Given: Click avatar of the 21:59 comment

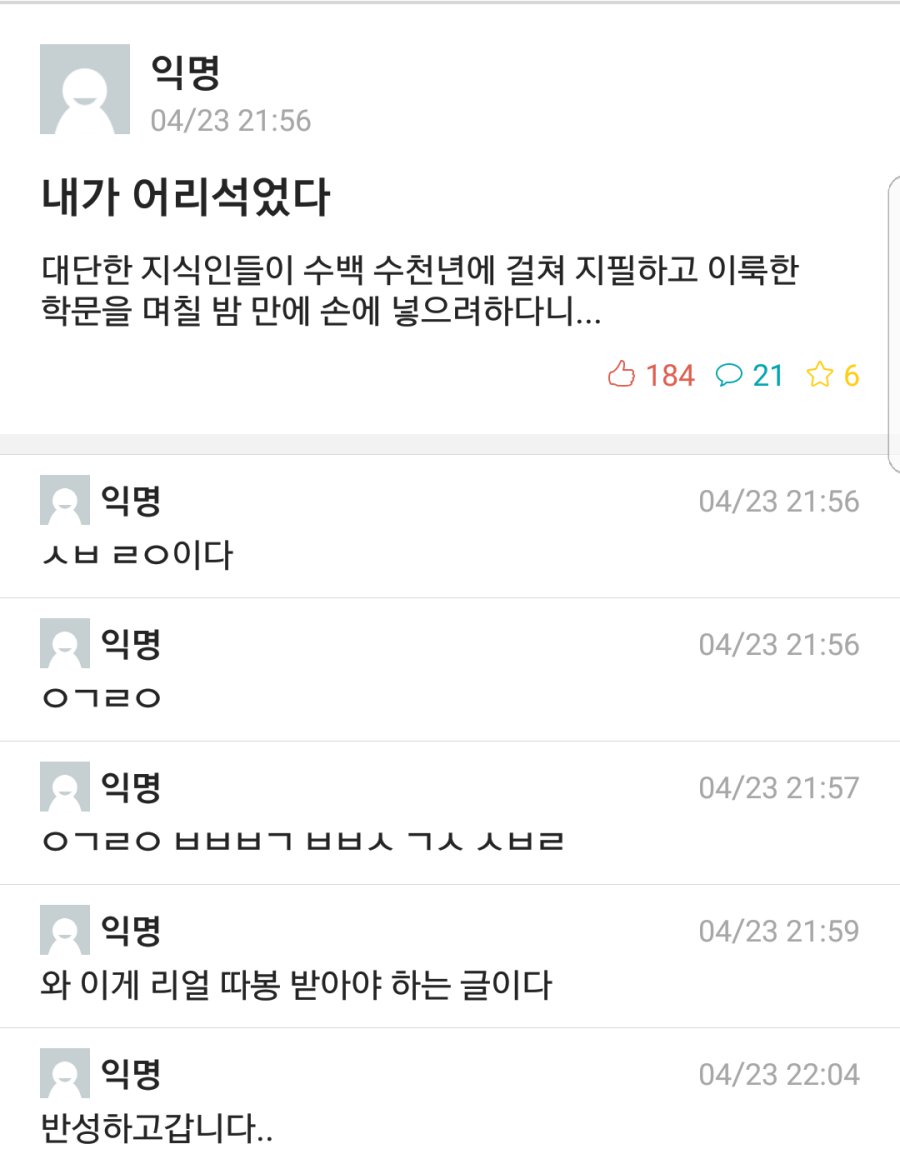Looking at the screenshot, I should coord(64,930).
